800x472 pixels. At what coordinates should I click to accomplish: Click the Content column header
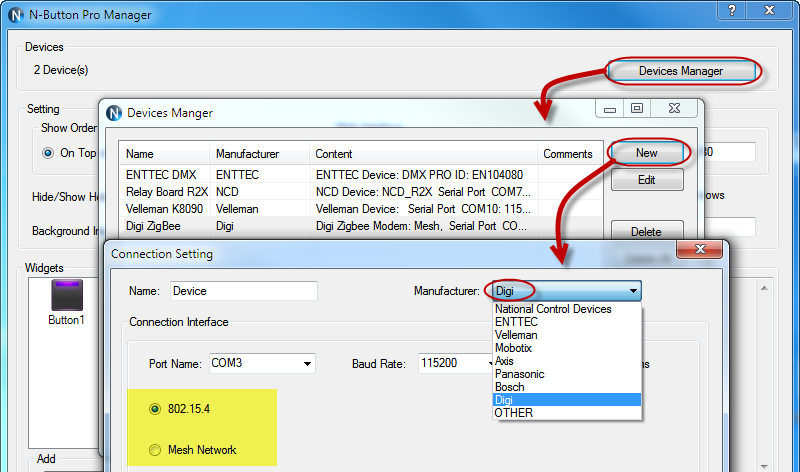click(x=423, y=154)
